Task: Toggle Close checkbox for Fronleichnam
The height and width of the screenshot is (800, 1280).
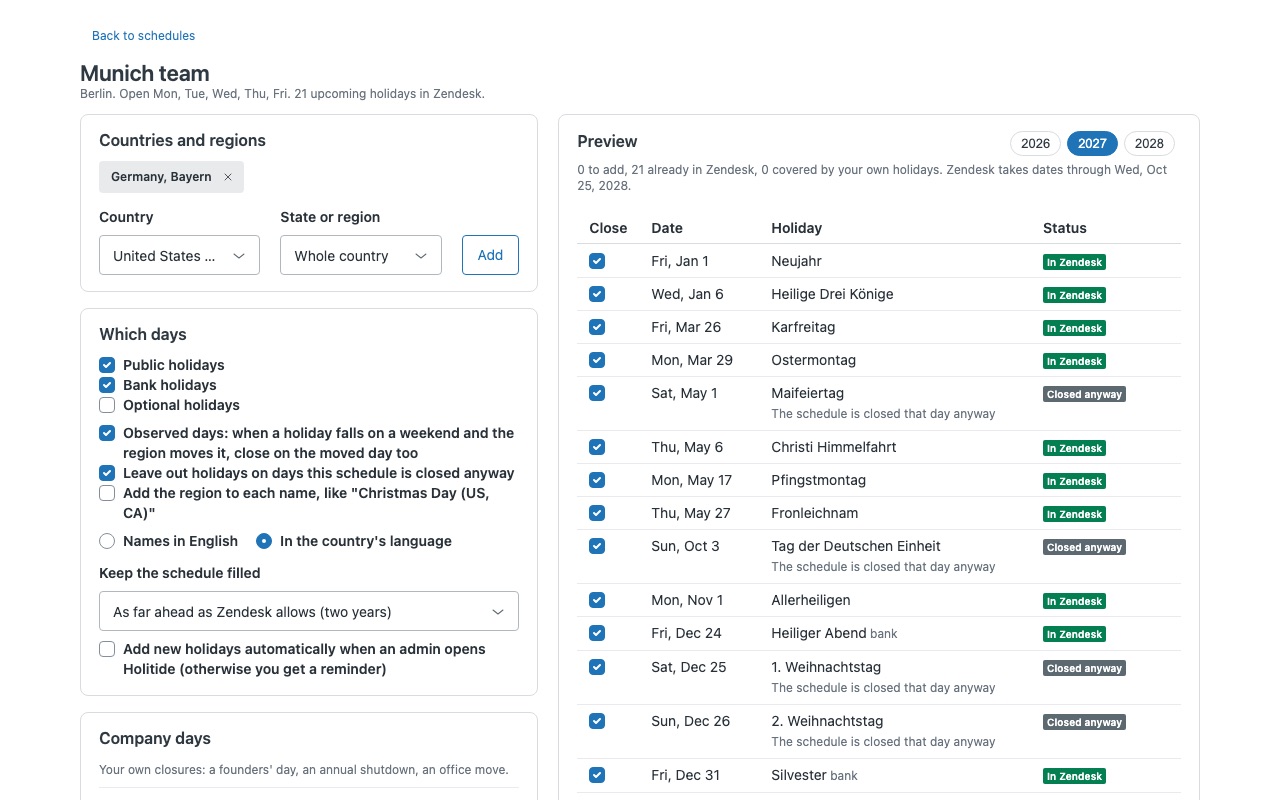Action: click(597, 513)
